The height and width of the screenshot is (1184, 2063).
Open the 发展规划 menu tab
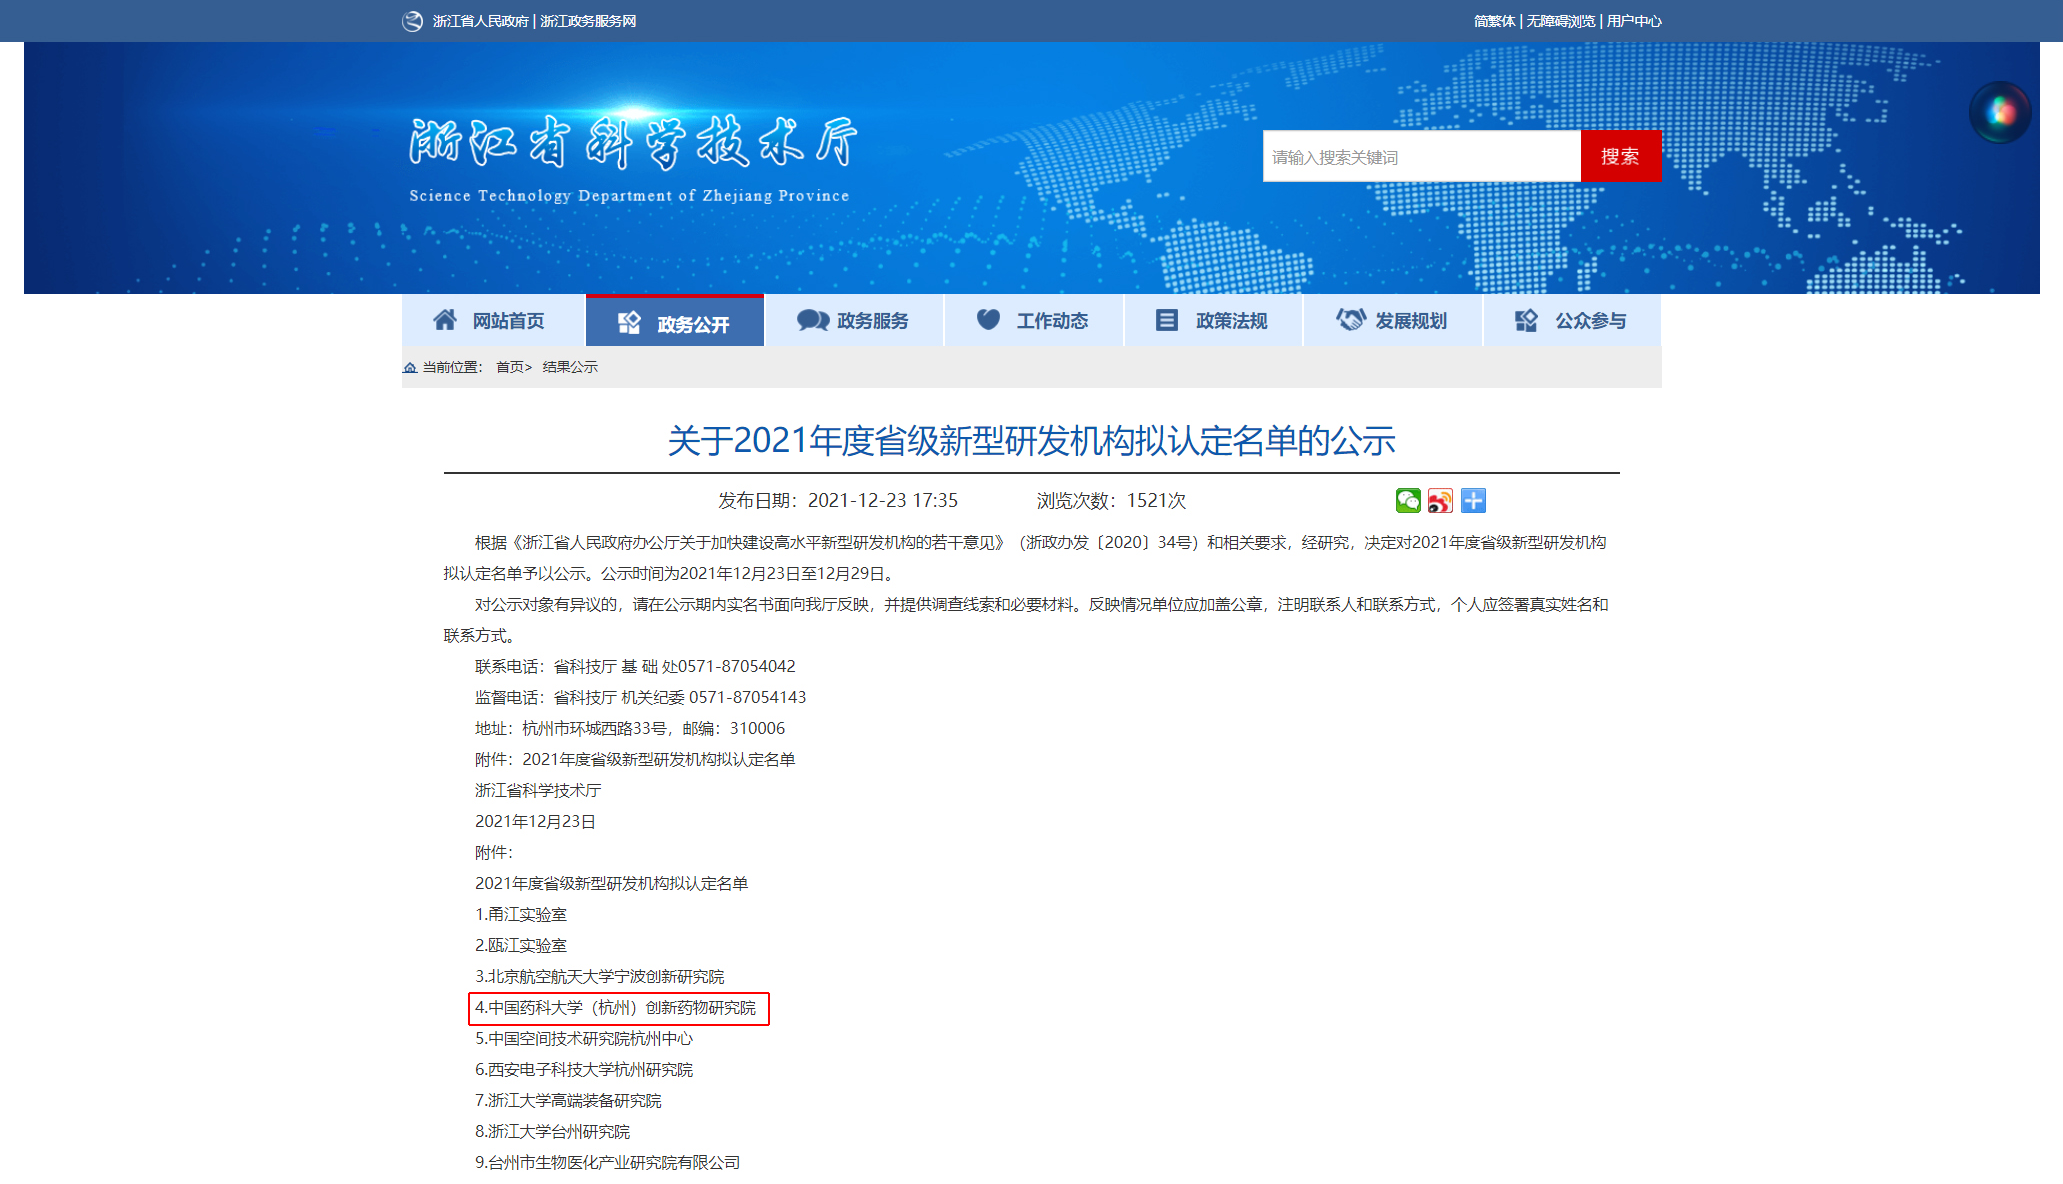tap(1393, 320)
